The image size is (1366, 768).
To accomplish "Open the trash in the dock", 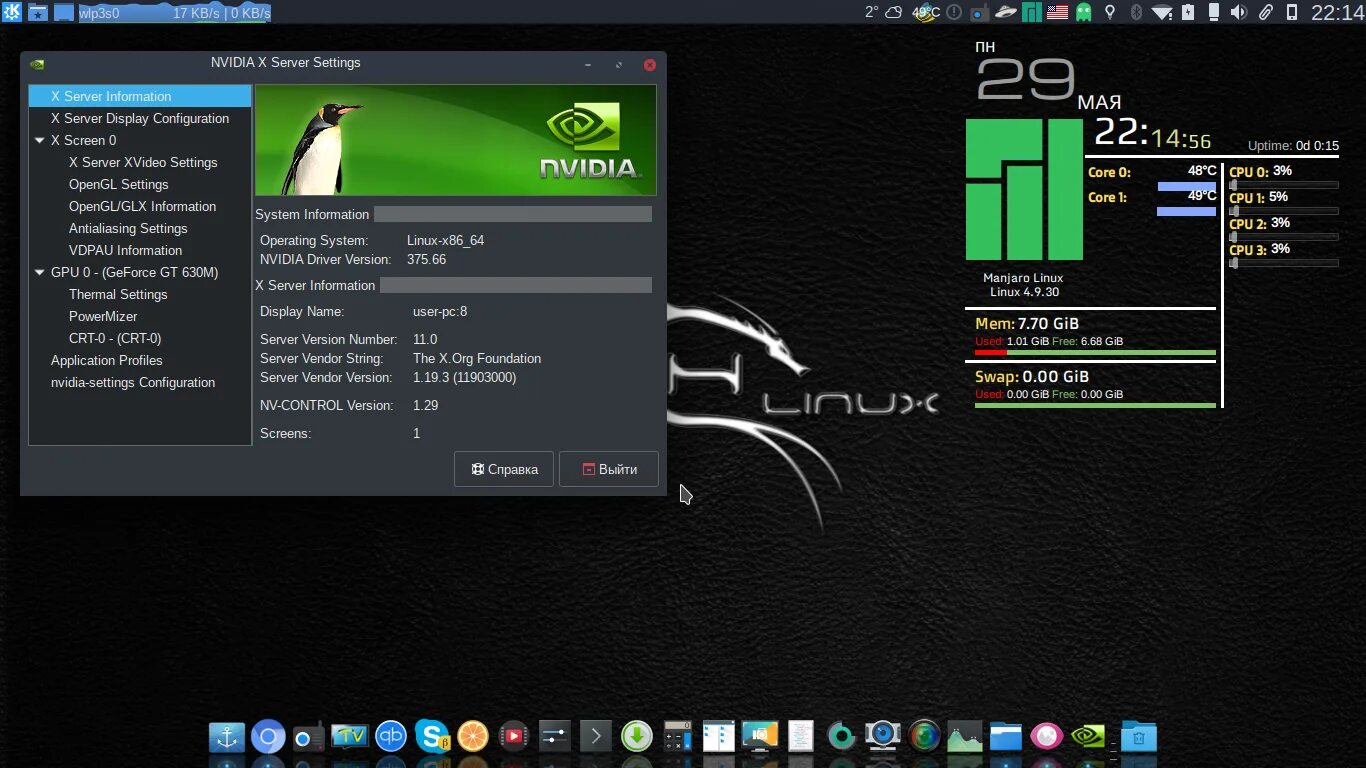I will pos(1138,738).
